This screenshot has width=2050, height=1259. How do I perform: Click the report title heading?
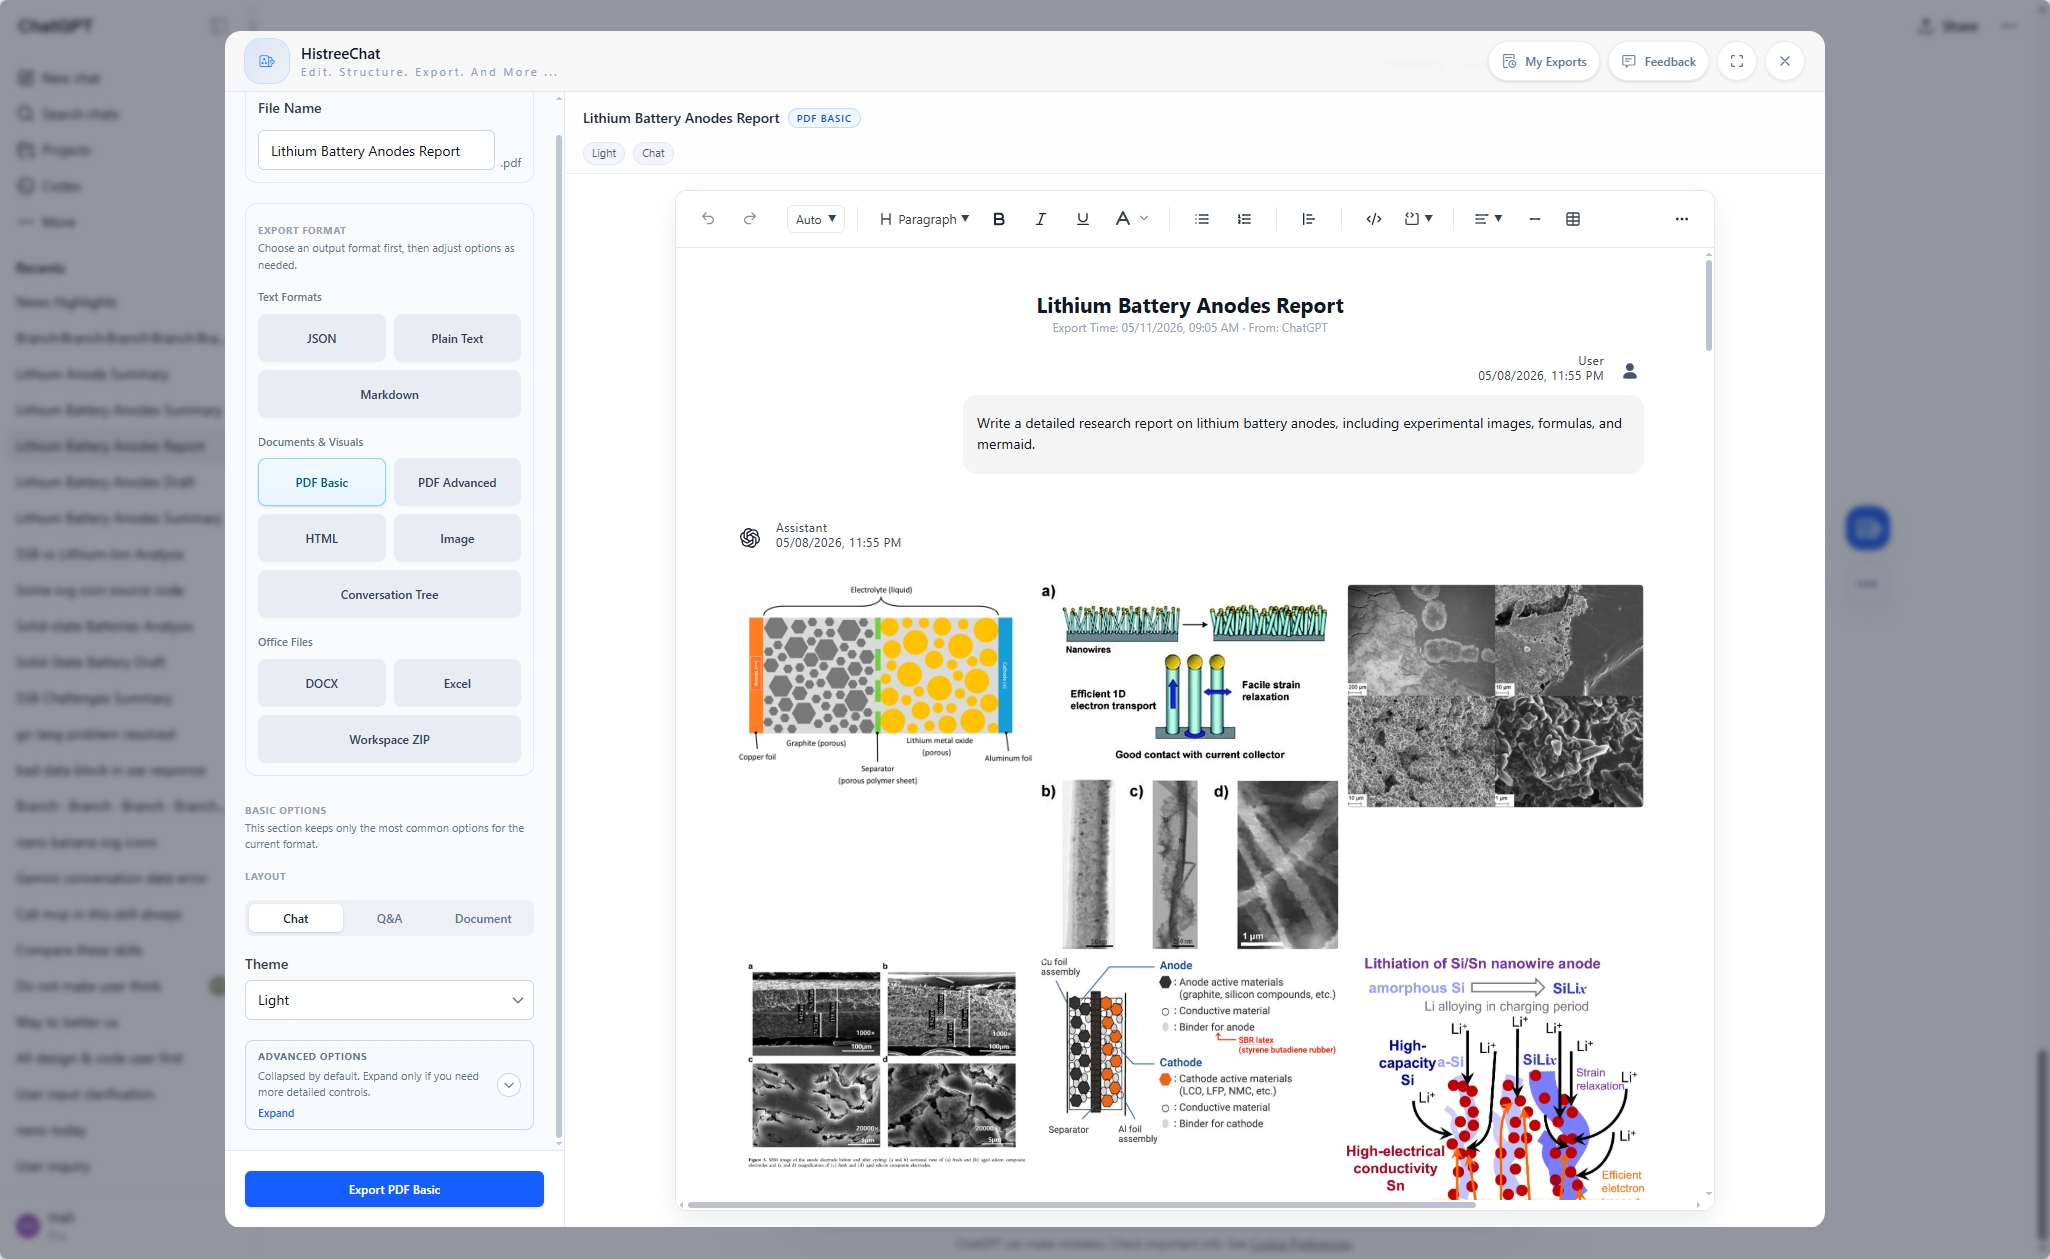click(1190, 305)
